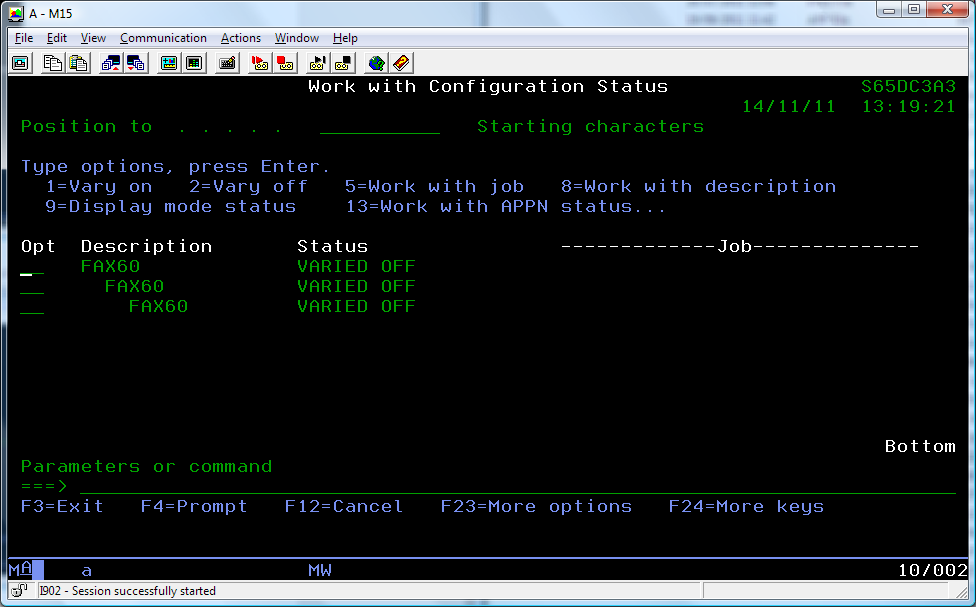Click the Paste clipboard toolbar icon
Screen dimensions: 976x607
[78, 63]
